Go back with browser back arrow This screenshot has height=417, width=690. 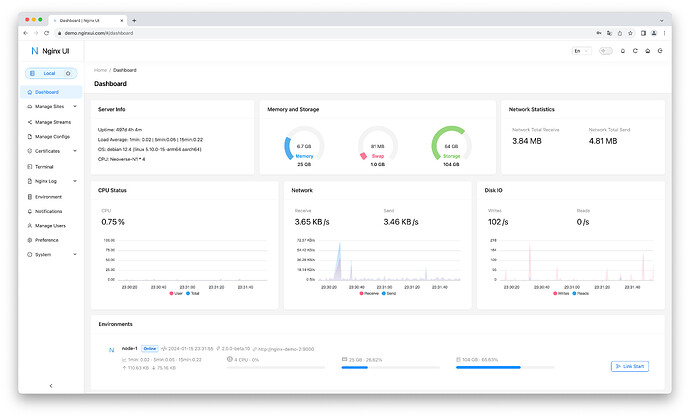tap(26, 33)
